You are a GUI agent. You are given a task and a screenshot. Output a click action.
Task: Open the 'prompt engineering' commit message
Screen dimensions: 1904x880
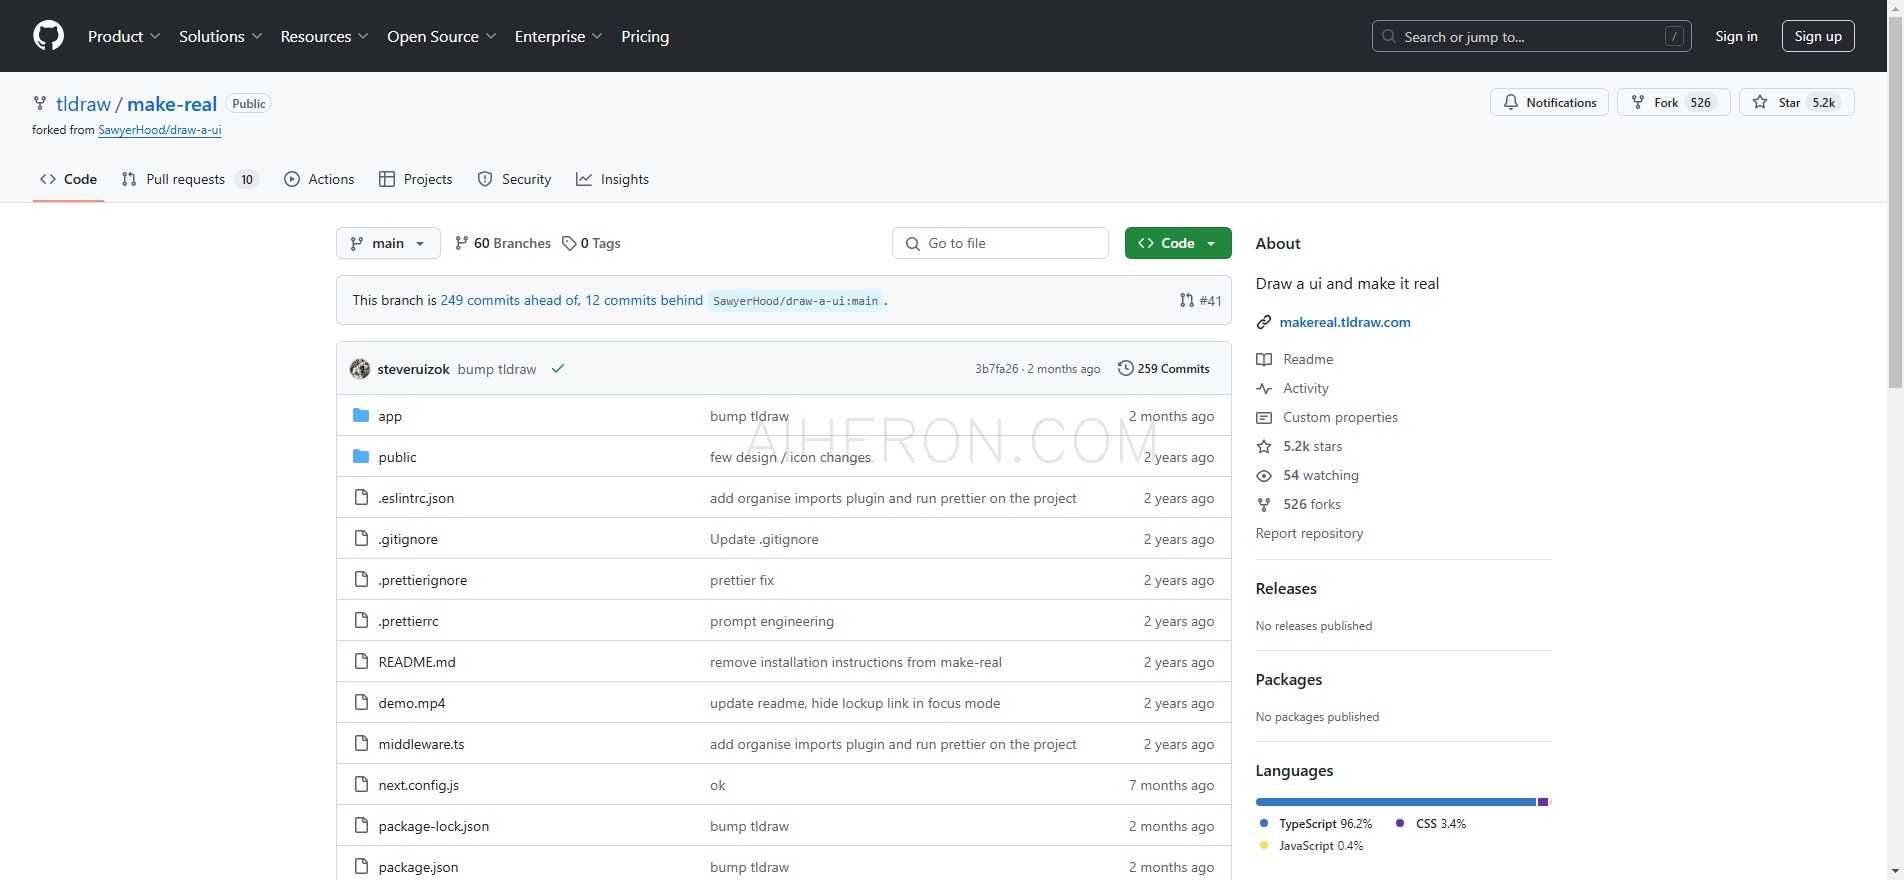[x=771, y=621]
